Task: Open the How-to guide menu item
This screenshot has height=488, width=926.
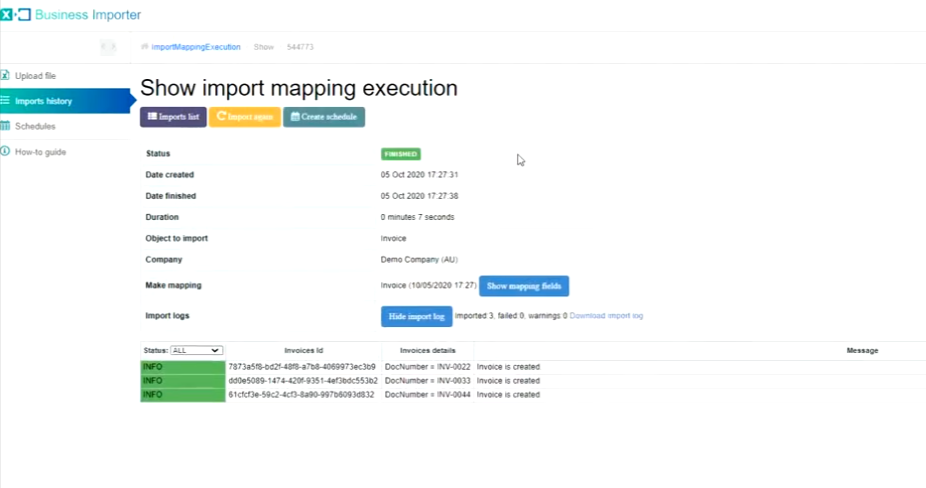Action: click(41, 152)
